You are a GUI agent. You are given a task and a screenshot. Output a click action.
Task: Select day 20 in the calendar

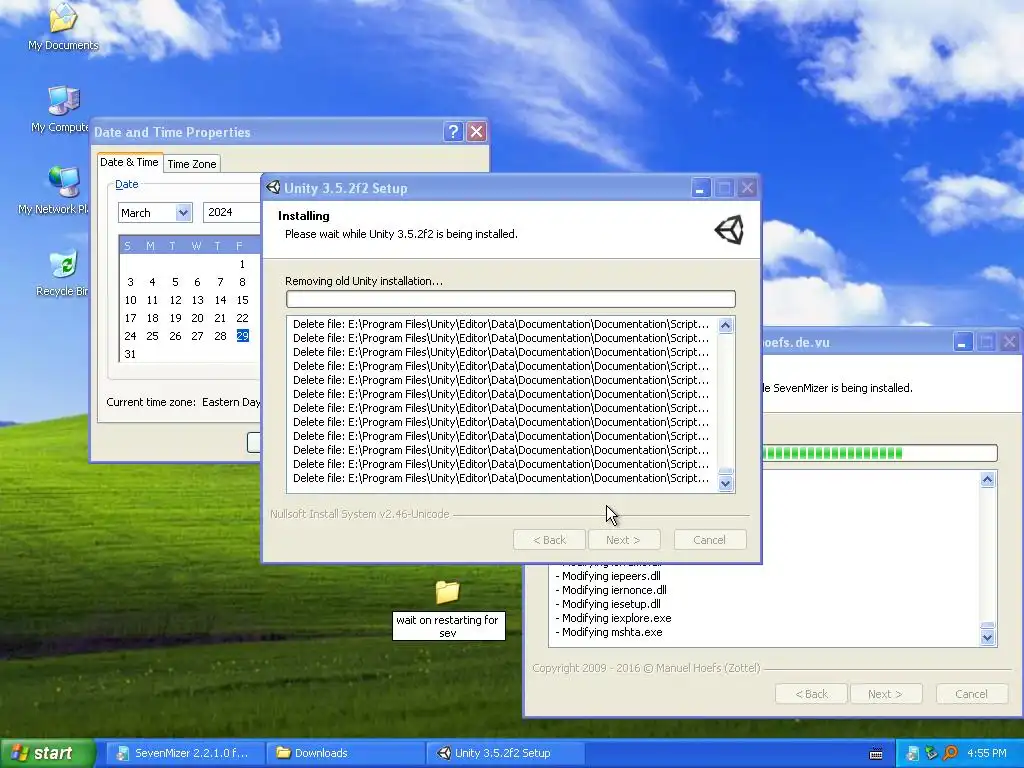pos(197,318)
